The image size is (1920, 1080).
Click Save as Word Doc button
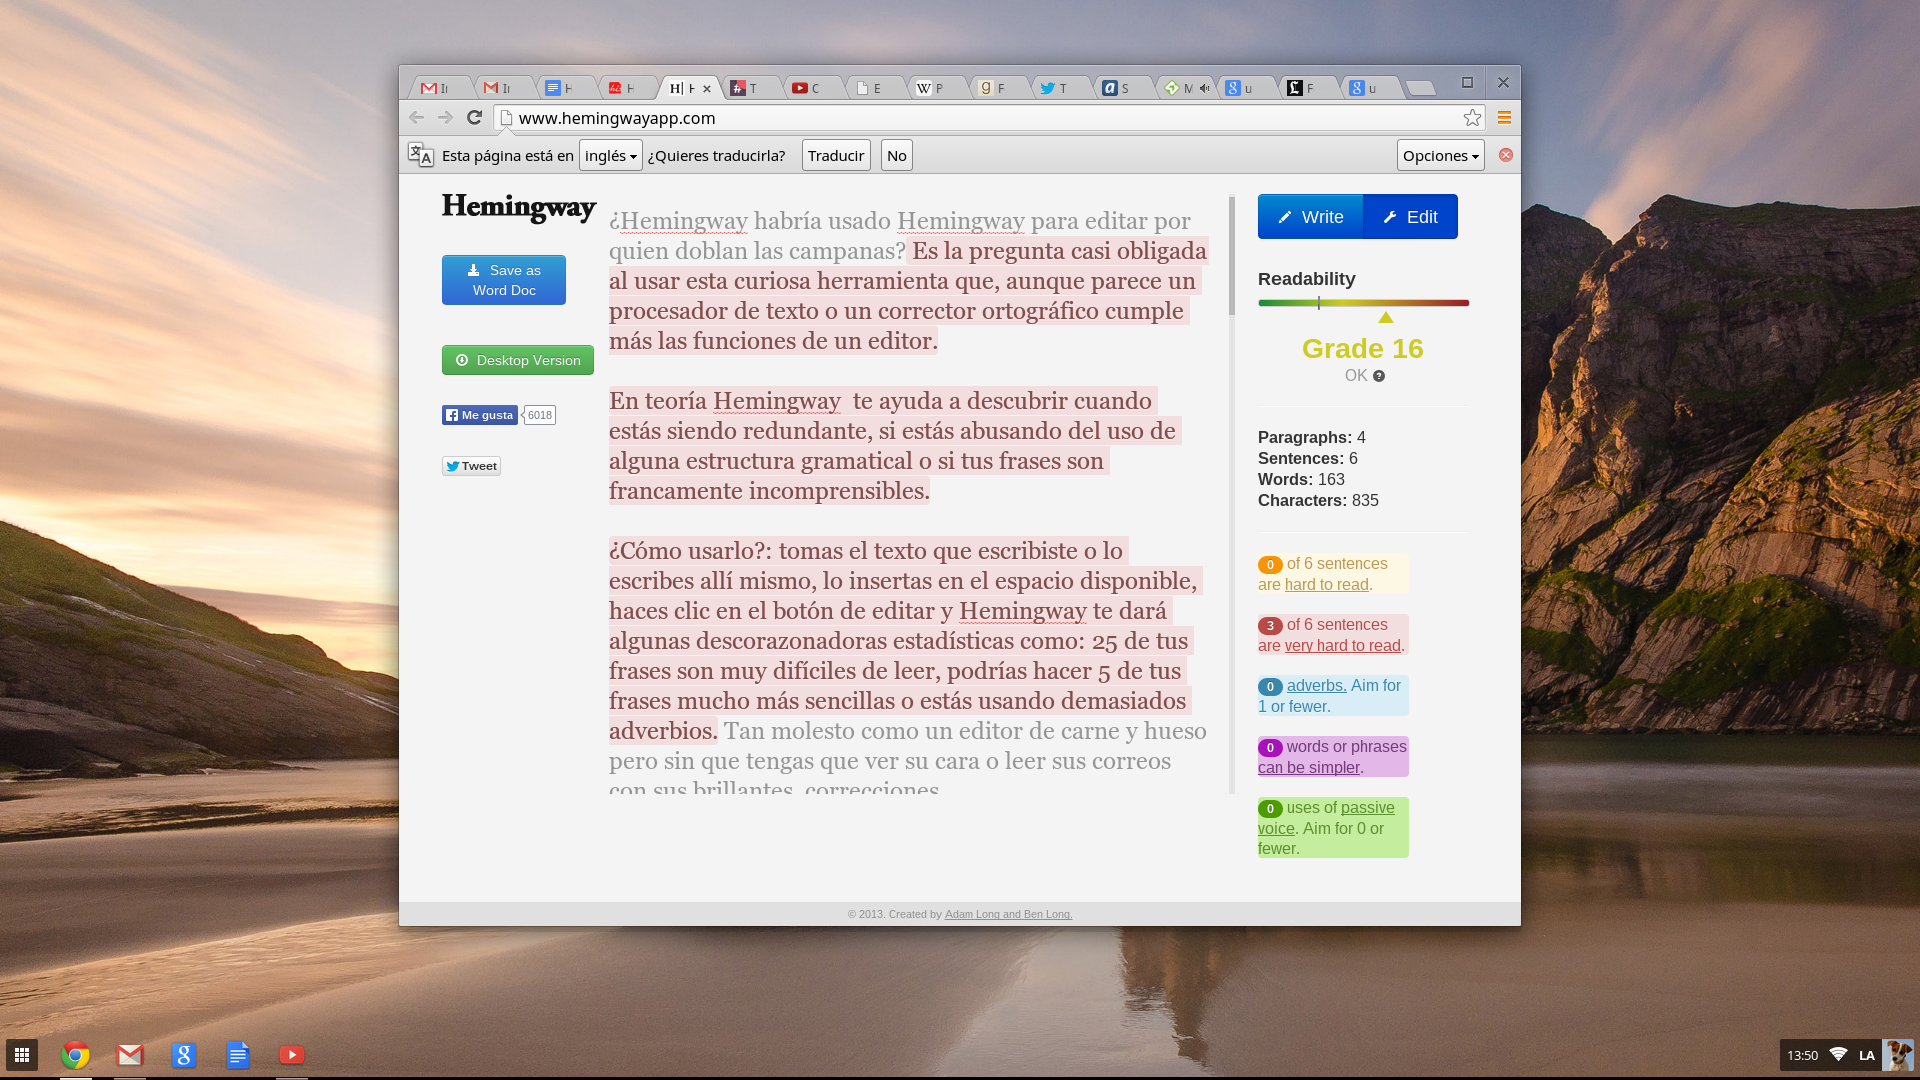point(504,280)
